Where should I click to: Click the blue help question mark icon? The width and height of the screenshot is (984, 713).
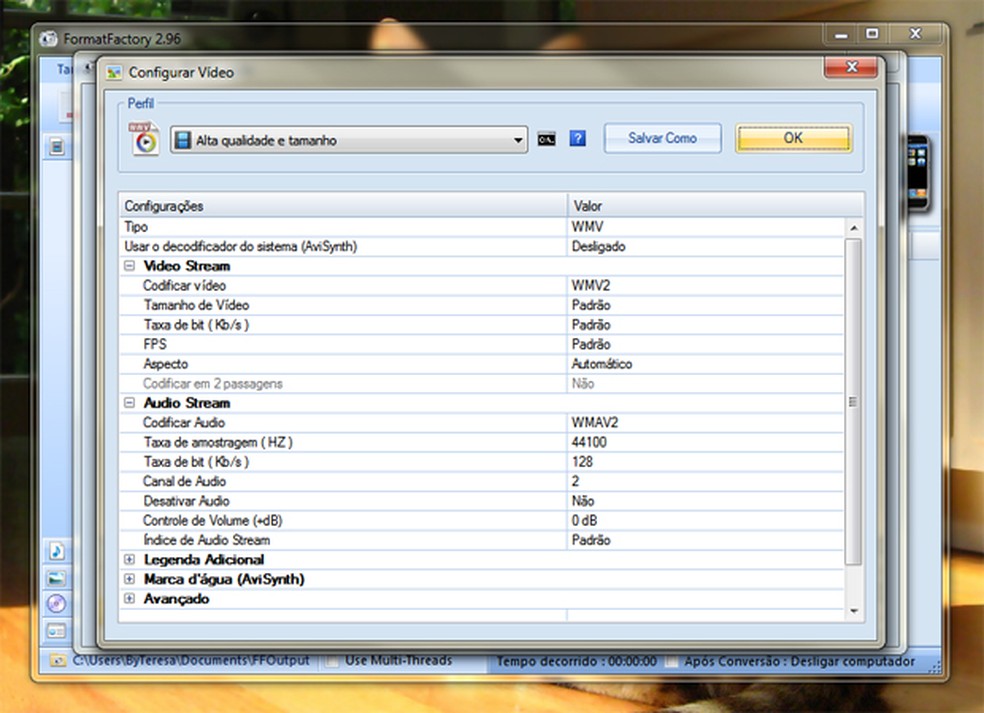[577, 138]
